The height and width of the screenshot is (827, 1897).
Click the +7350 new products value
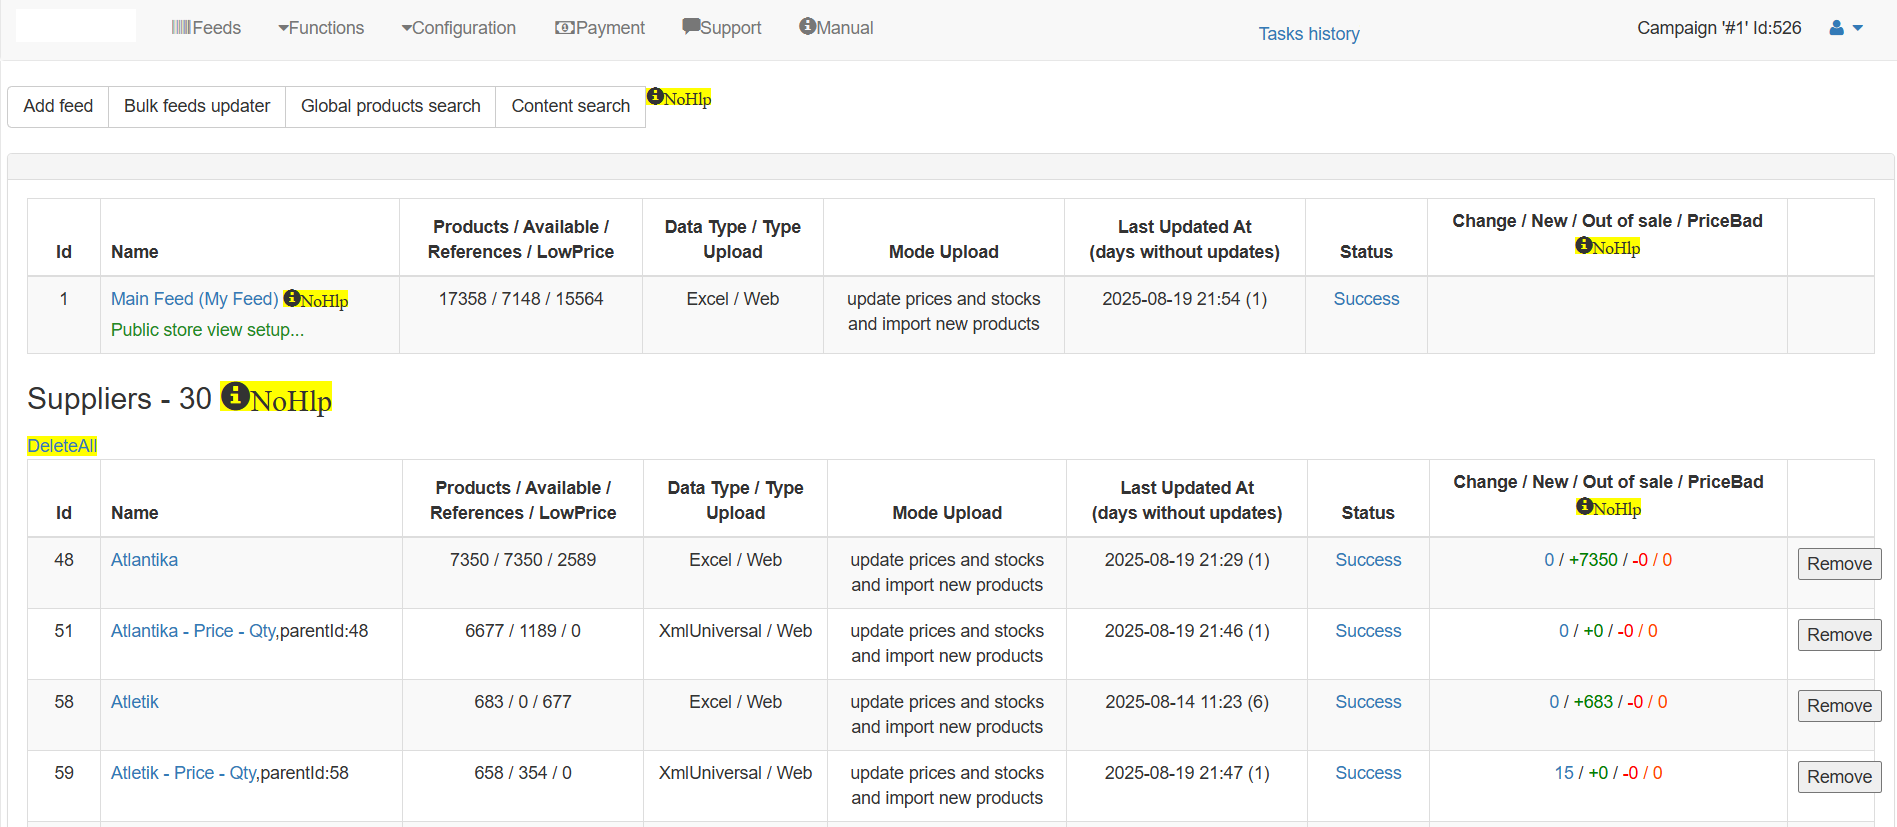1593,560
